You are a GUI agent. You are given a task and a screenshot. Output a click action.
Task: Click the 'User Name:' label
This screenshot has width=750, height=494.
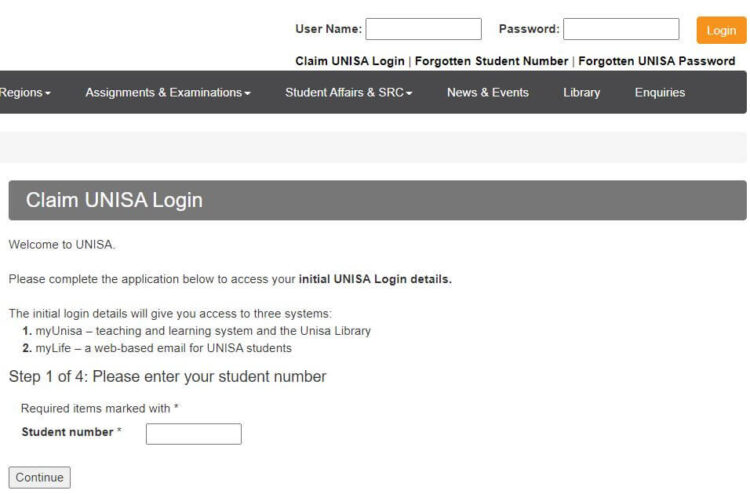[329, 29]
